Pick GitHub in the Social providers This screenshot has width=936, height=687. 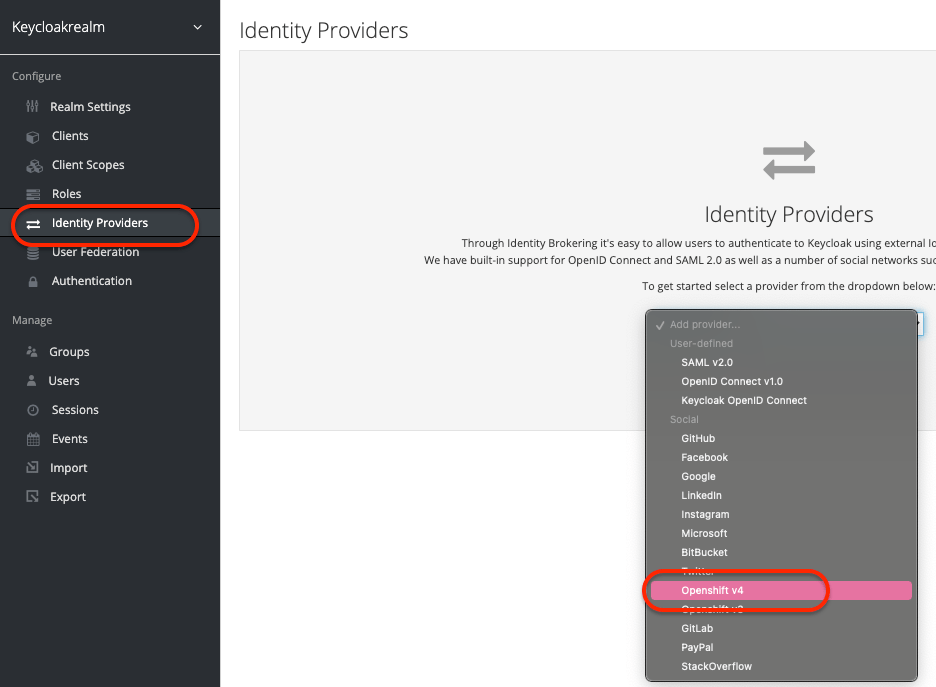click(698, 439)
